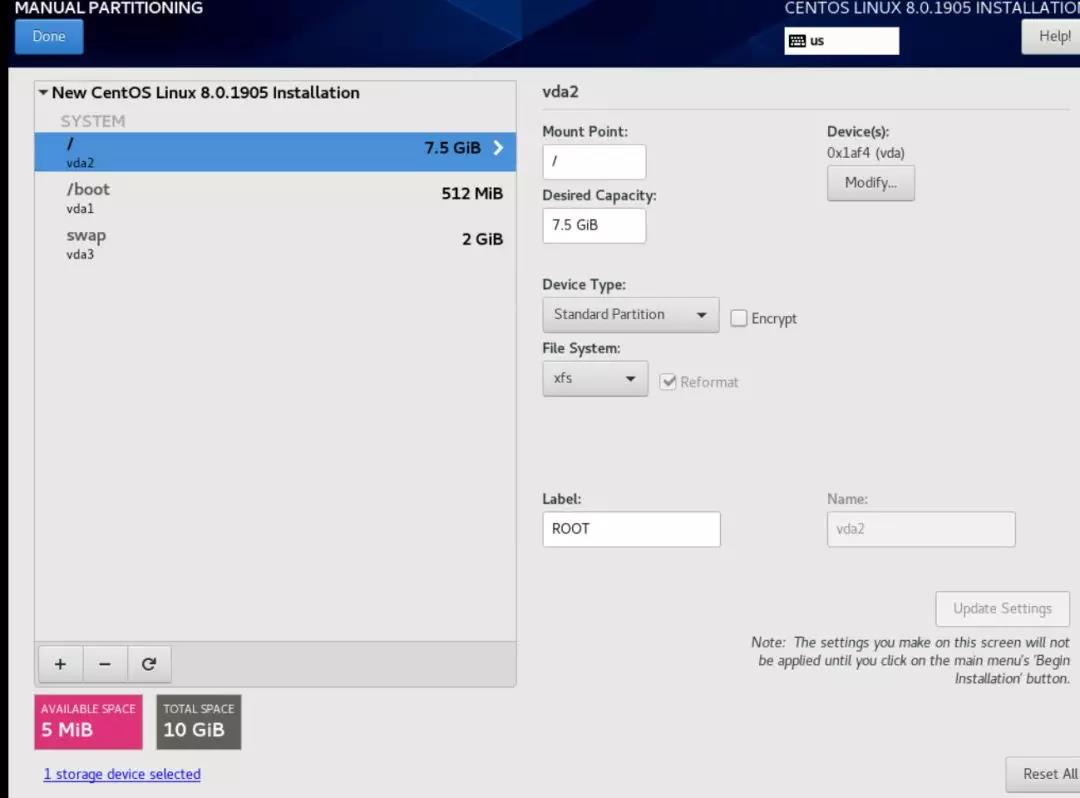Screen dimensions: 1080x798
Task: Click the SYSTEM group header
Action: [x=93, y=121]
